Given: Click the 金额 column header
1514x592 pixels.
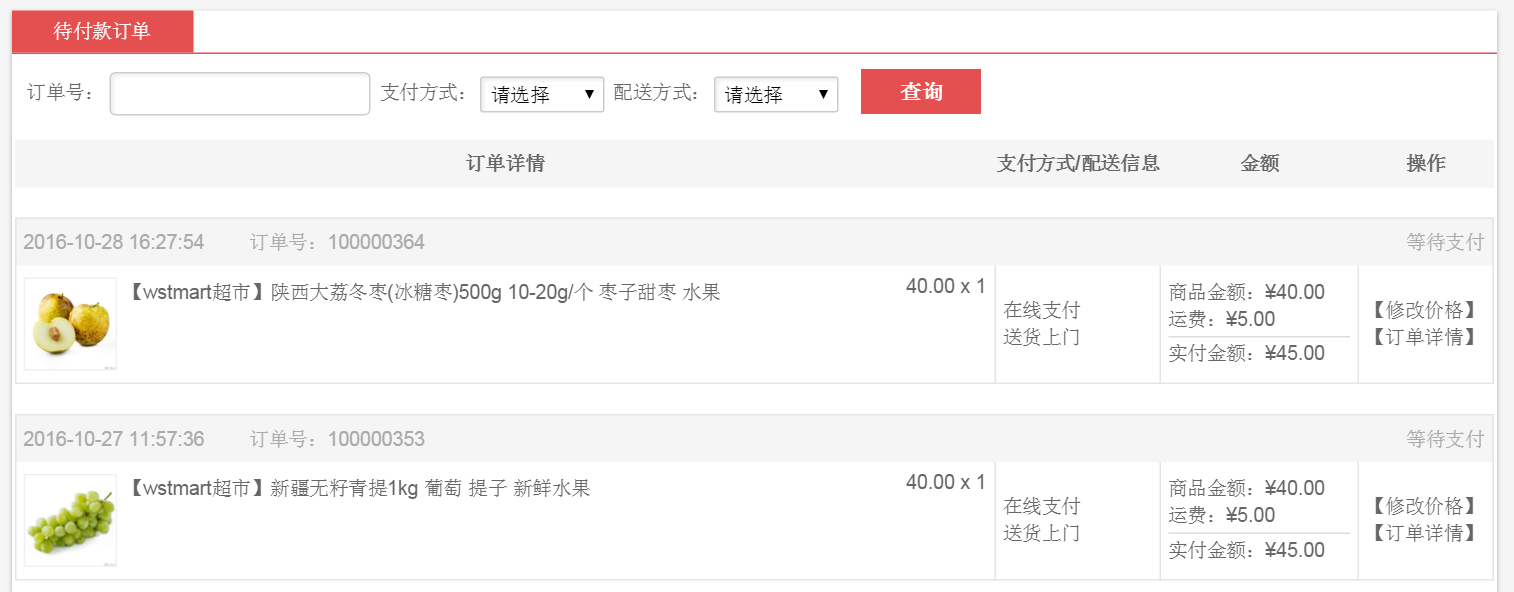Looking at the screenshot, I should pos(1260,163).
